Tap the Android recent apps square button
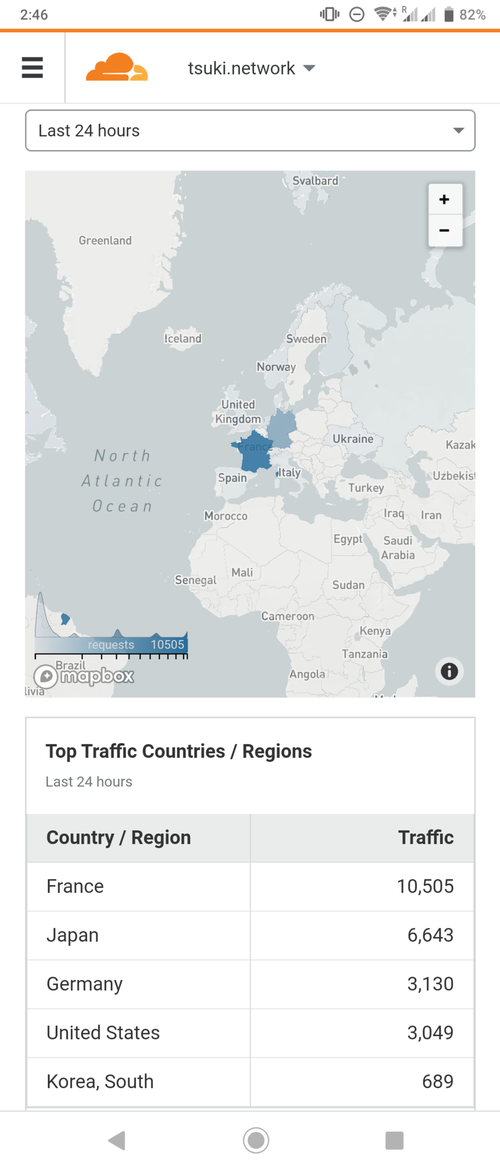The image size is (500, 1168). pos(394,1140)
